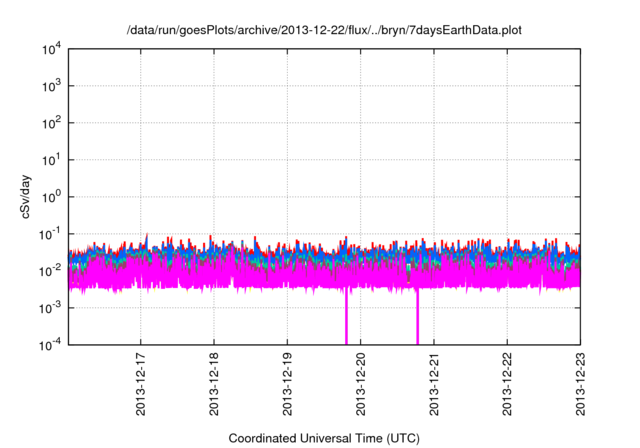Click the Coordinated Universal Time (UTC) axis label
The image size is (640, 448).
point(324,438)
